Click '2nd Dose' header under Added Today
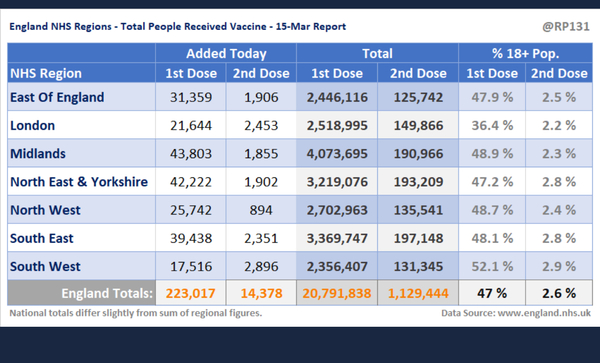The width and height of the screenshot is (600, 363). (261, 73)
